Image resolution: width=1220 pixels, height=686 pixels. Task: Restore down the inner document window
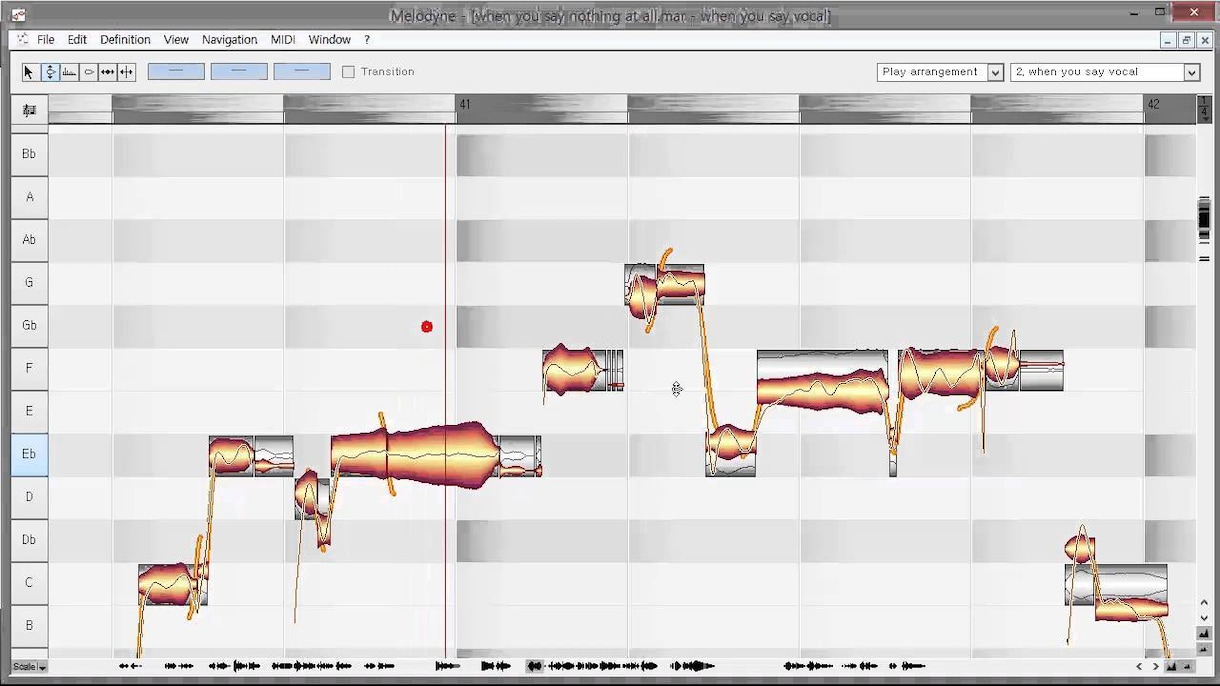coord(1186,40)
